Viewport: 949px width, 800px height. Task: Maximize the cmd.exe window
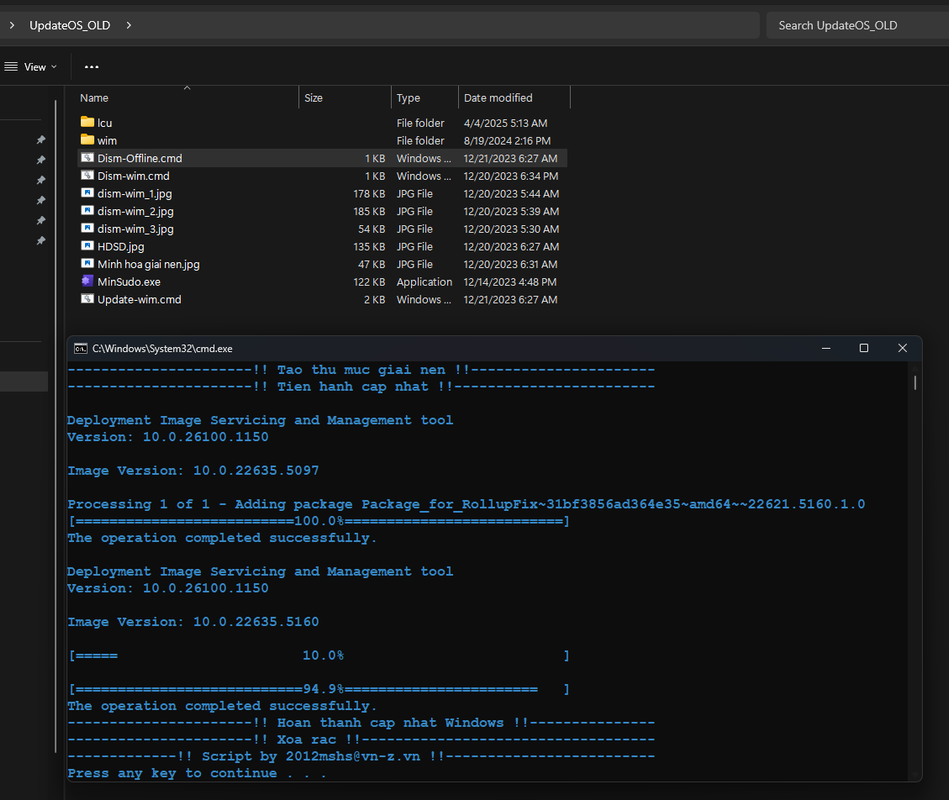pos(864,349)
